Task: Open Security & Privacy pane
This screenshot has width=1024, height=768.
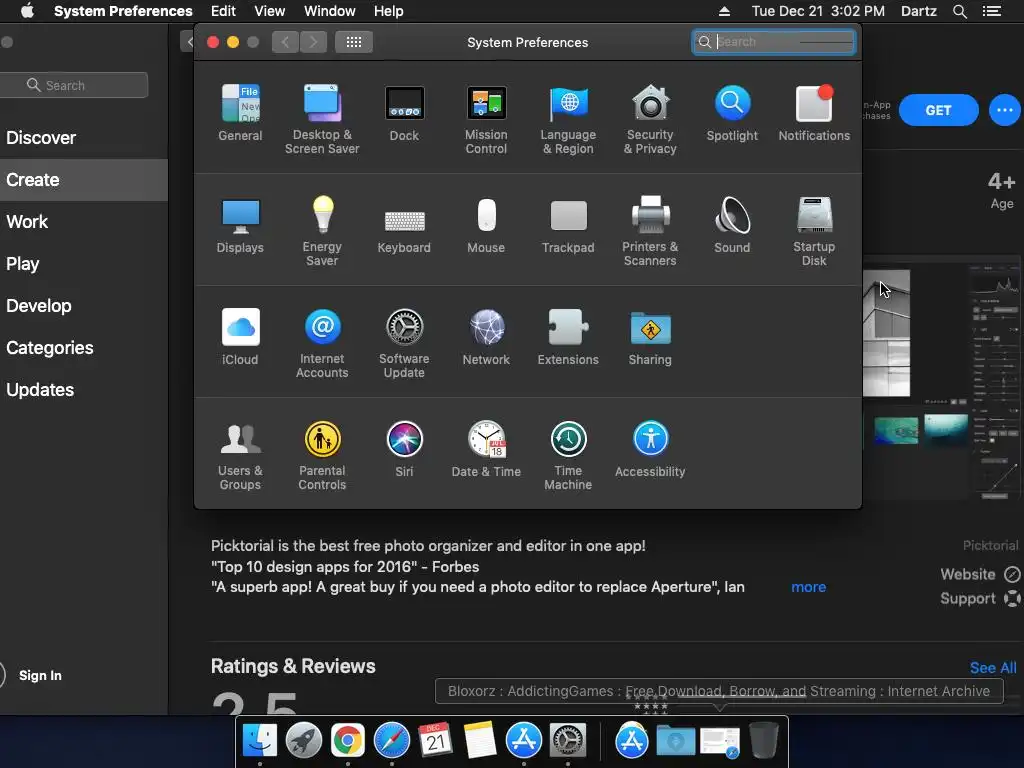Action: [650, 120]
